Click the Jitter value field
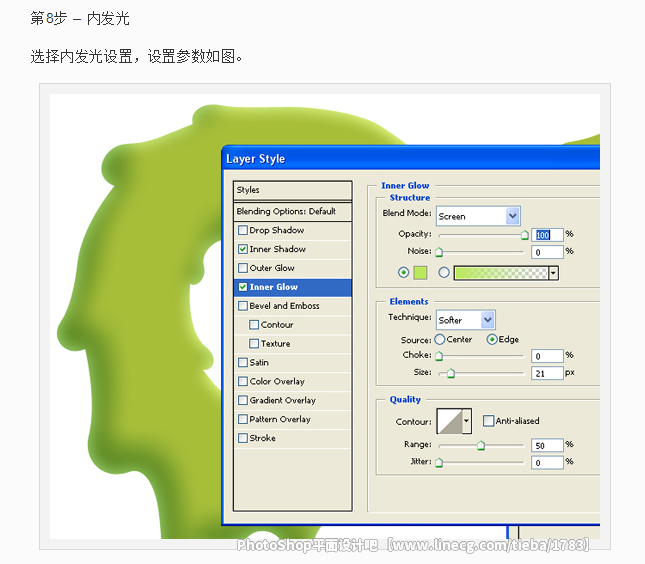 pyautogui.click(x=547, y=462)
